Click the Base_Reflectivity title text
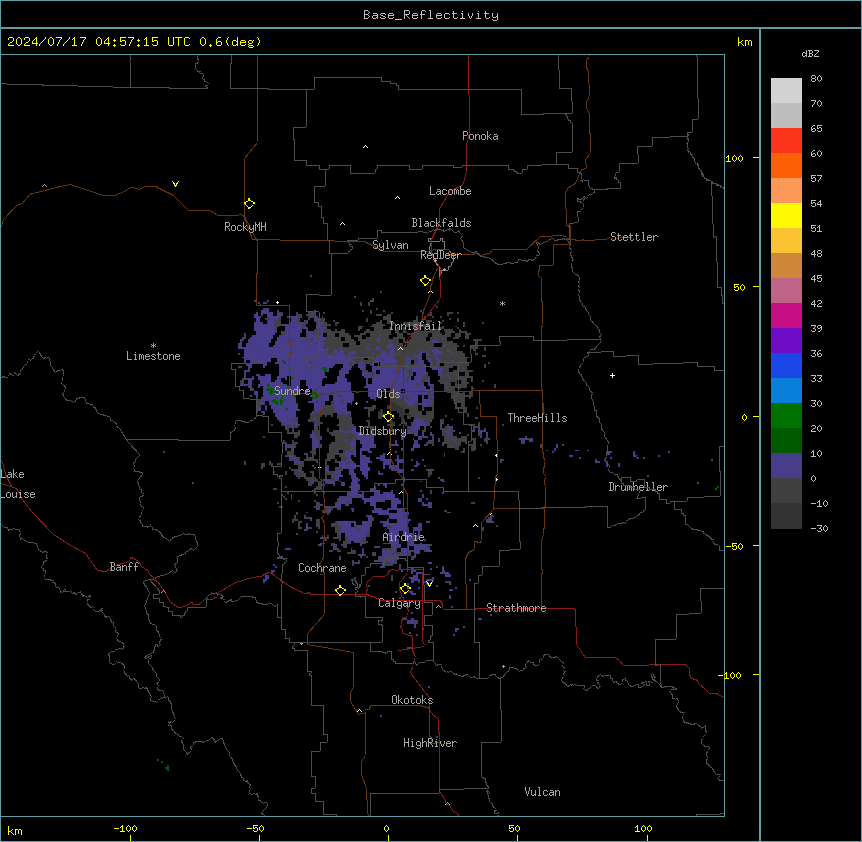This screenshot has width=862, height=842. coord(431,15)
